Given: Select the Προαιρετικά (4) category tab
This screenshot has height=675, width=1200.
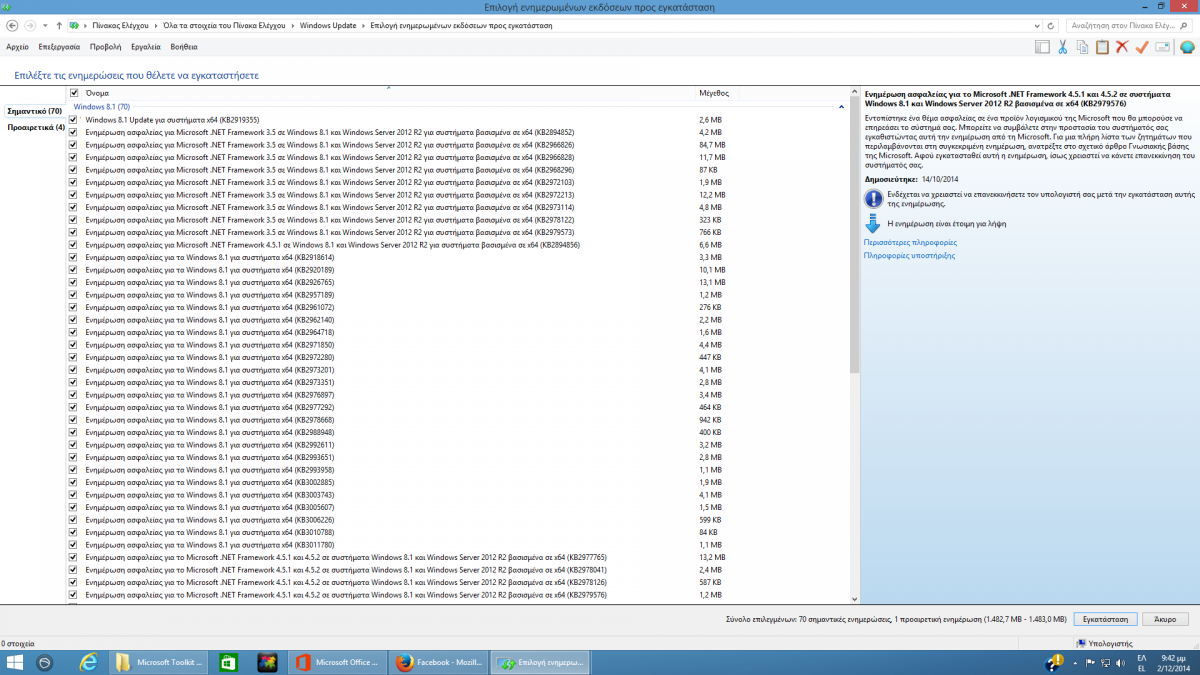Looking at the screenshot, I should (x=36, y=127).
